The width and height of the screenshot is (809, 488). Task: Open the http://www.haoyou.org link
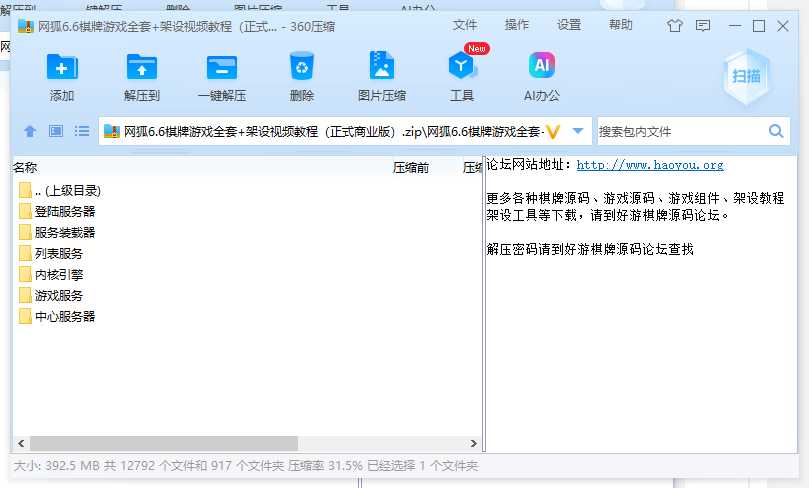(x=650, y=165)
